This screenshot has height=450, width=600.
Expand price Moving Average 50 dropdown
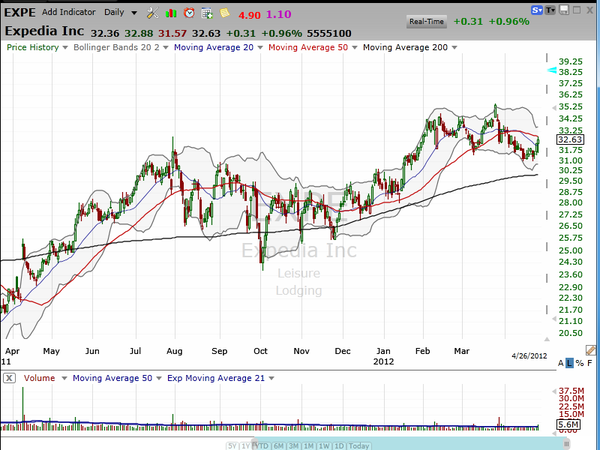pos(355,48)
